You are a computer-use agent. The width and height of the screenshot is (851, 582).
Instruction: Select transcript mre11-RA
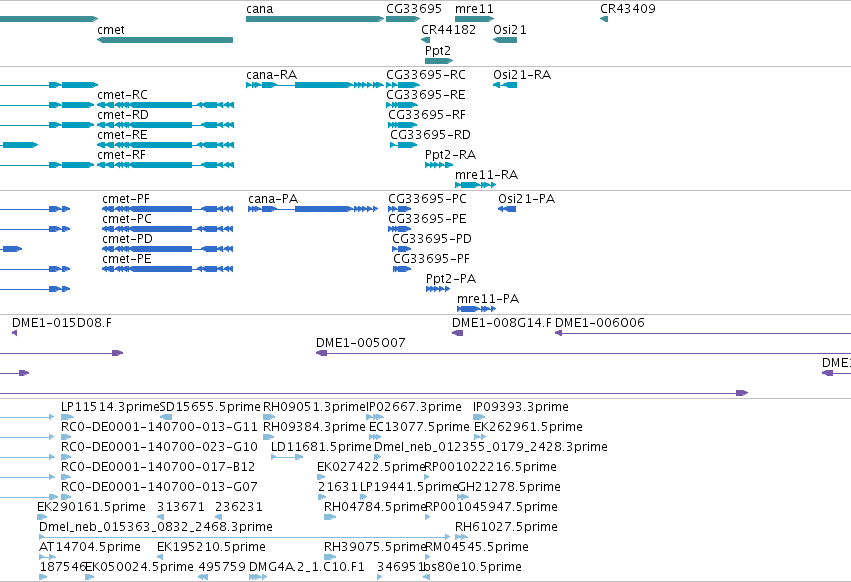[475, 185]
